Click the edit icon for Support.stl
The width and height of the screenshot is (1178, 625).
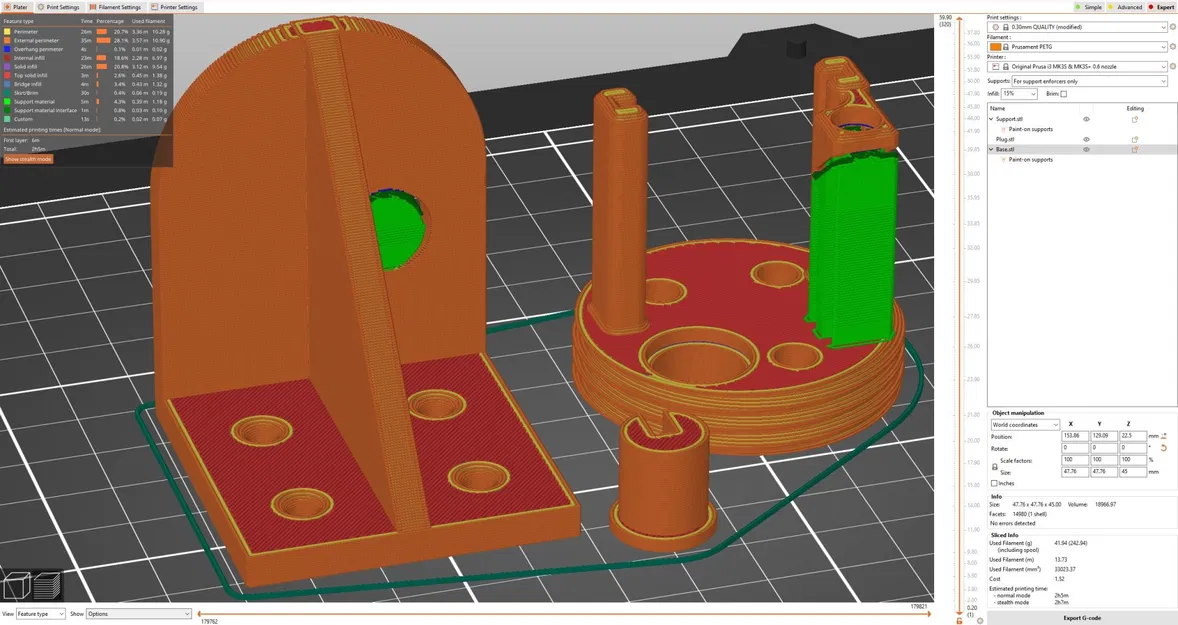point(1134,119)
